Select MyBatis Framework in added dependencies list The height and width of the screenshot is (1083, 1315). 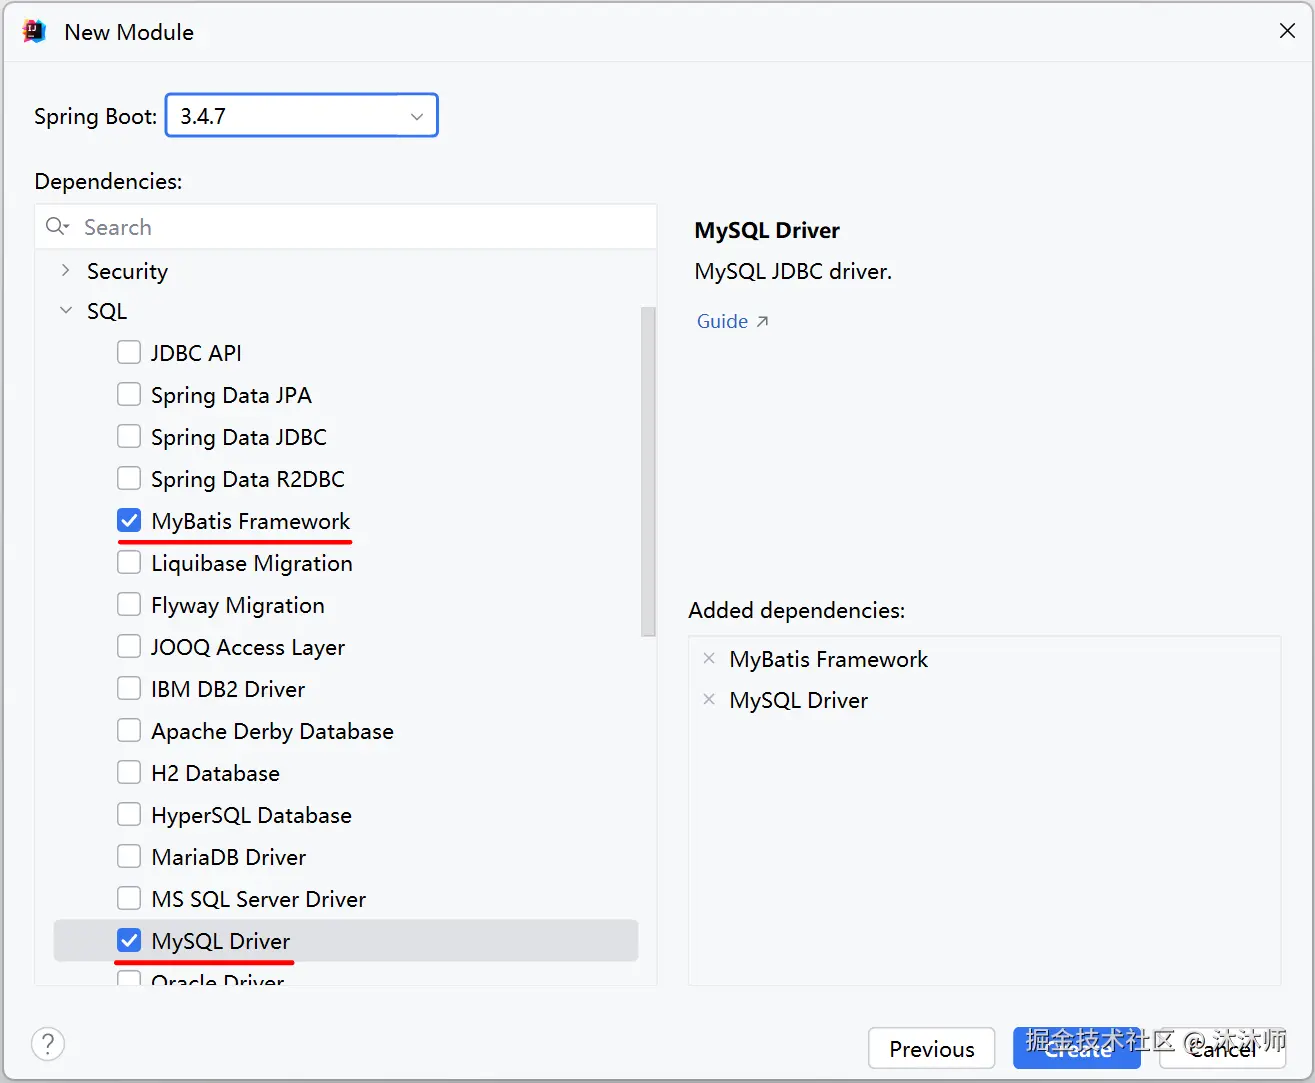pos(828,659)
